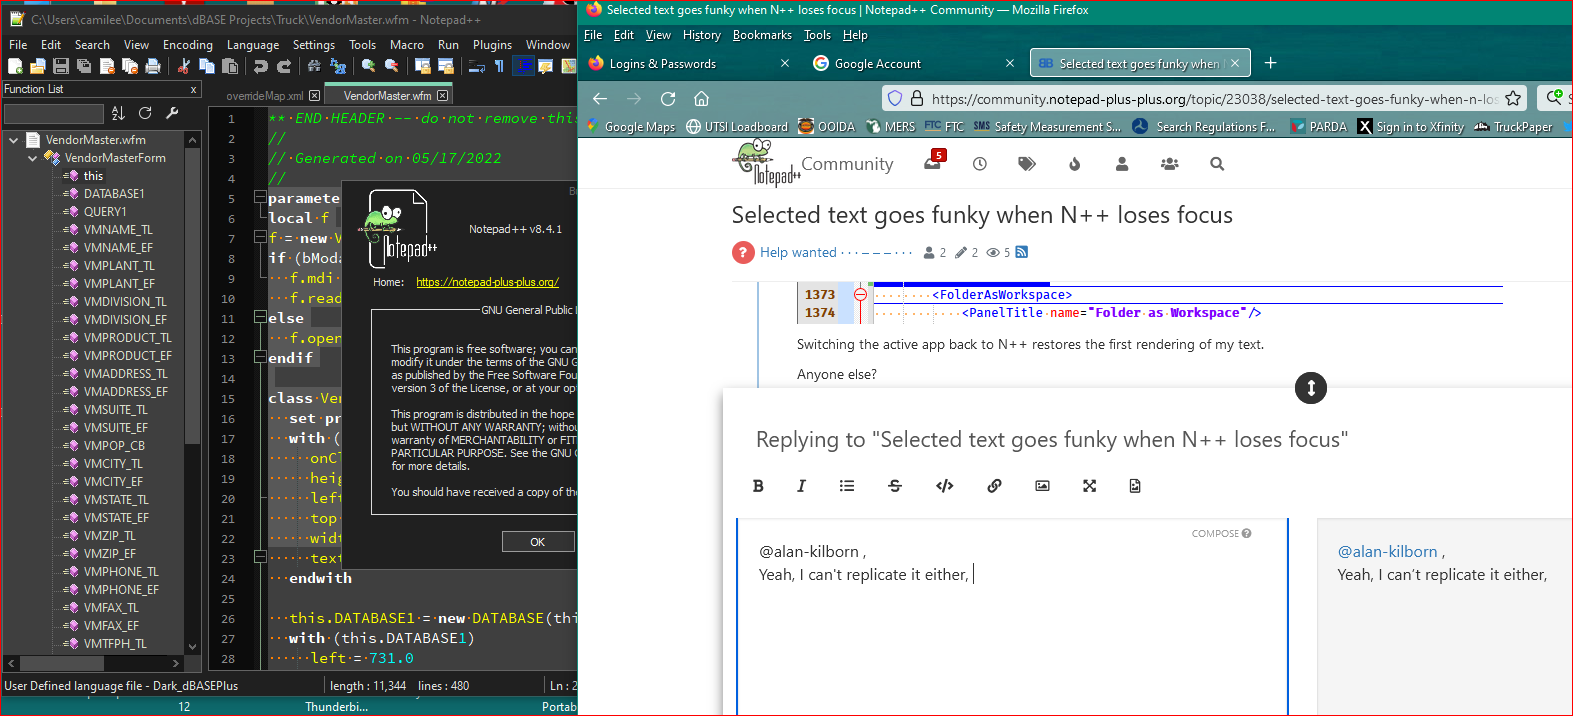
Task: Collapse the VendorMaster.wfm tree node
Action: pyautogui.click(x=13, y=140)
